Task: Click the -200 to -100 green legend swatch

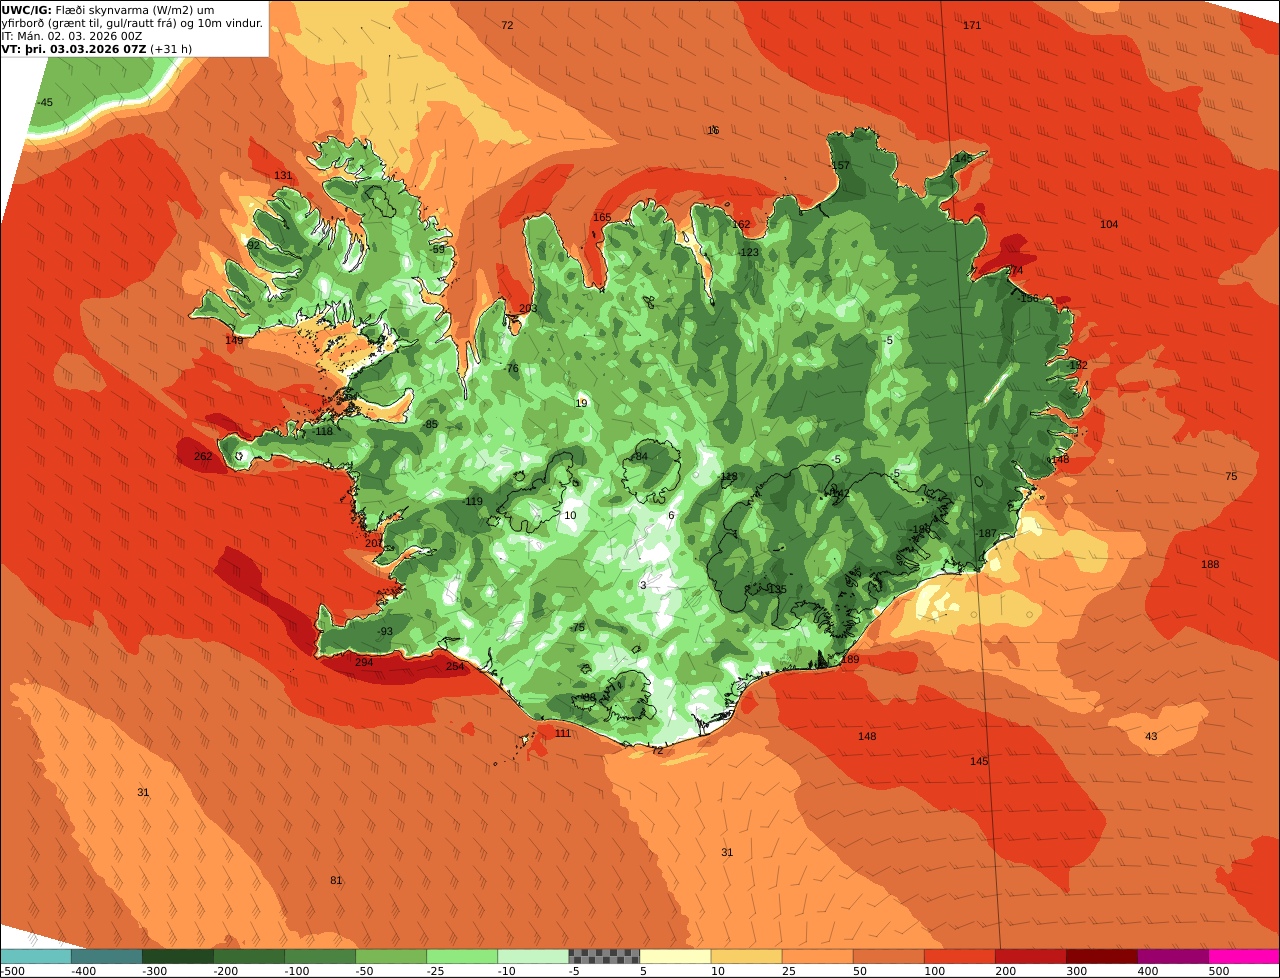Action: [x=248, y=956]
